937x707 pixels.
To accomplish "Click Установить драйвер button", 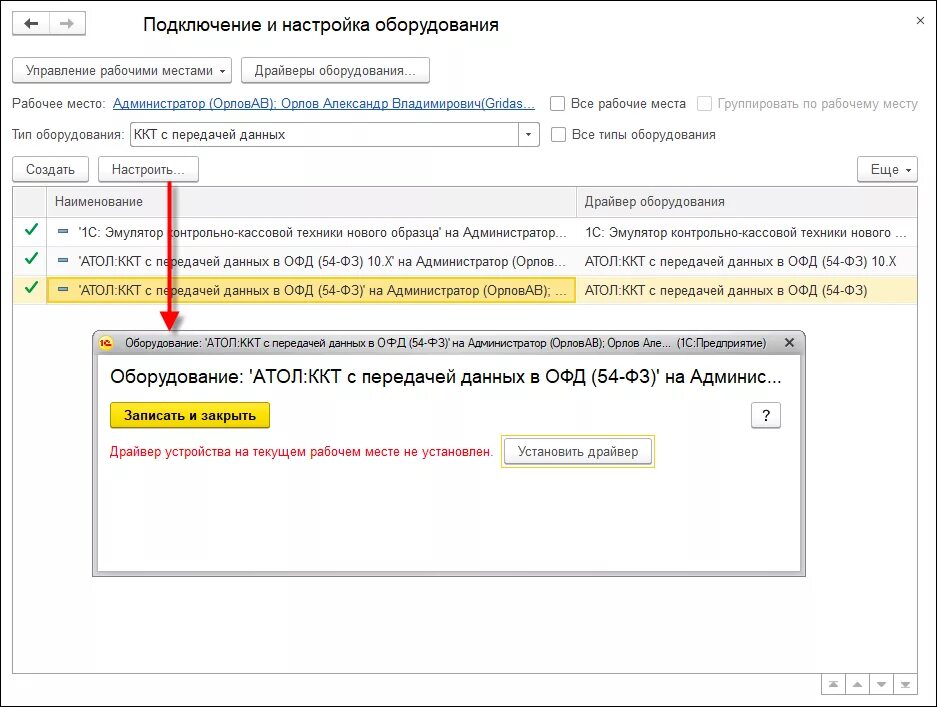I will (578, 451).
